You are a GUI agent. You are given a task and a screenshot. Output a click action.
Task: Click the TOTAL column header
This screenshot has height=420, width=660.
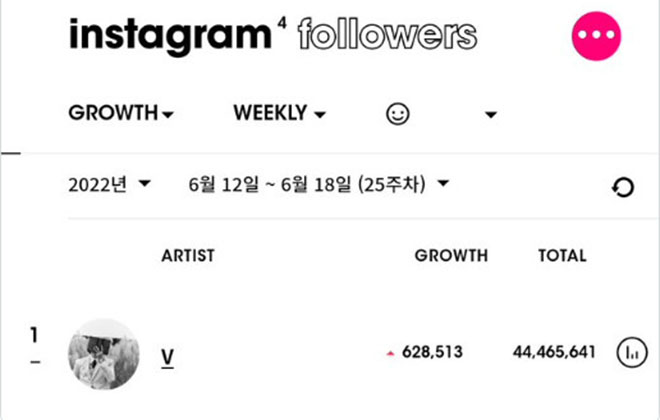(x=562, y=255)
